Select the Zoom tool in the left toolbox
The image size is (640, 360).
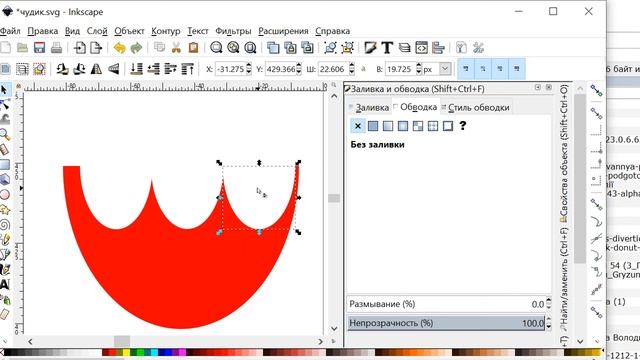coord(4,134)
